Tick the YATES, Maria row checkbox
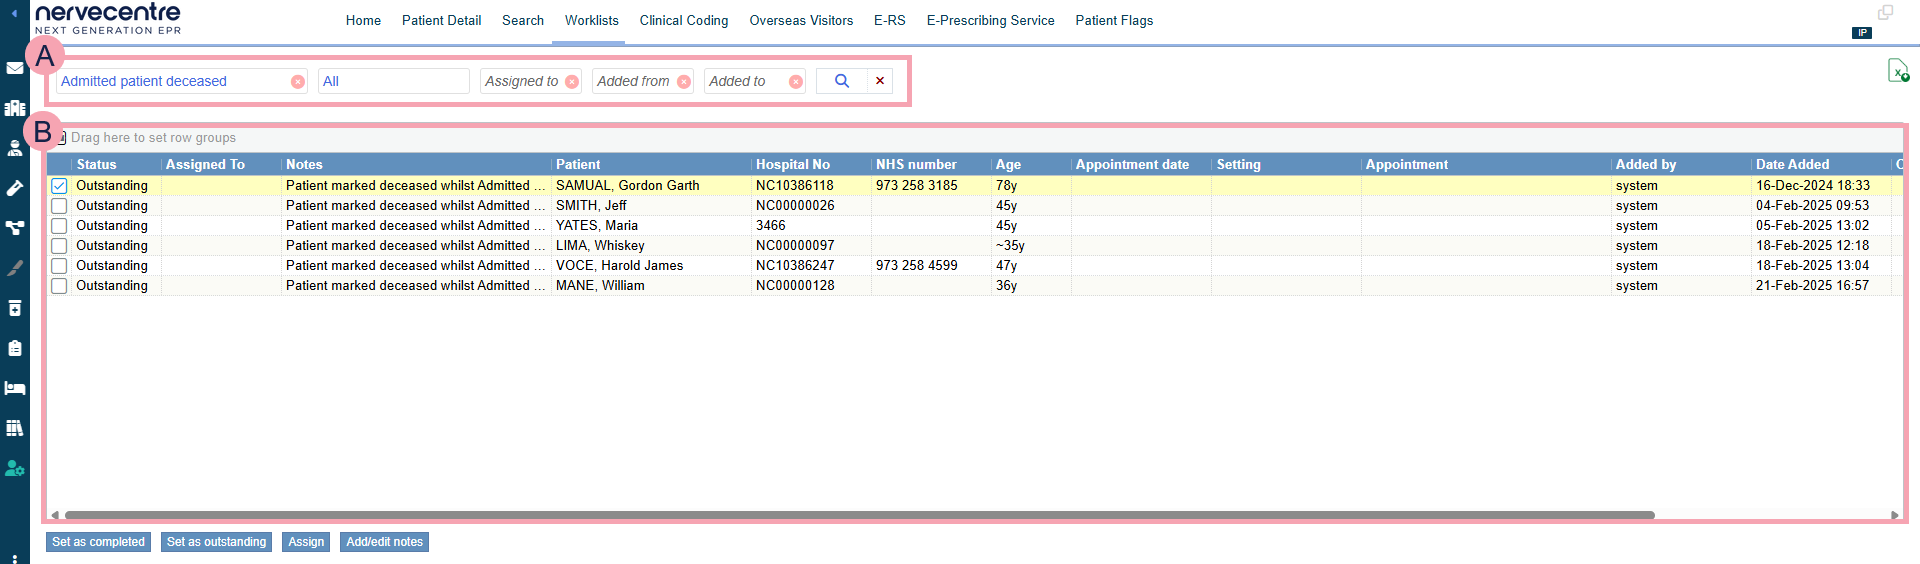This screenshot has width=1920, height=564. 59,226
